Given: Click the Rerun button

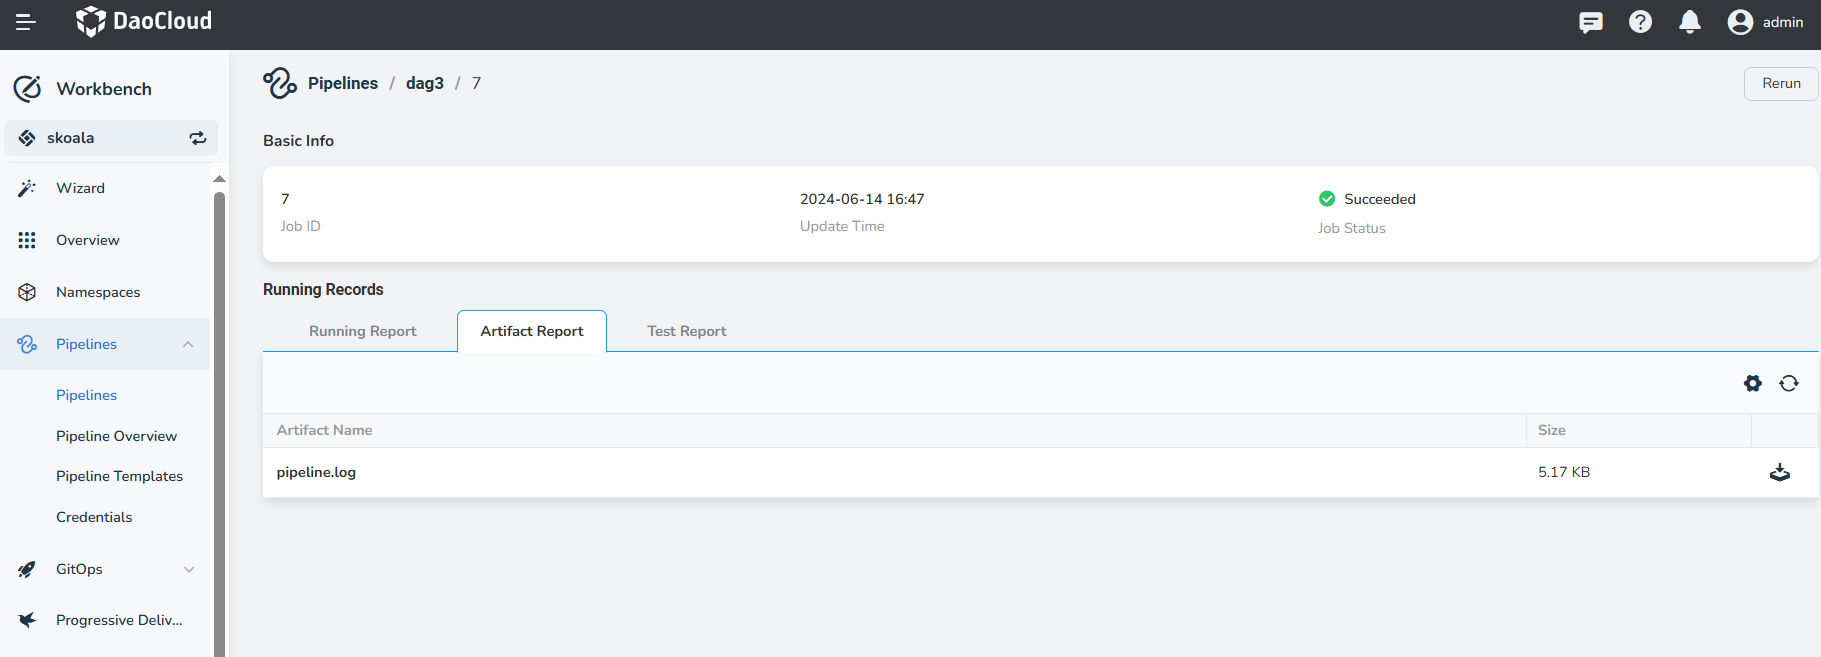Looking at the screenshot, I should tap(1780, 83).
